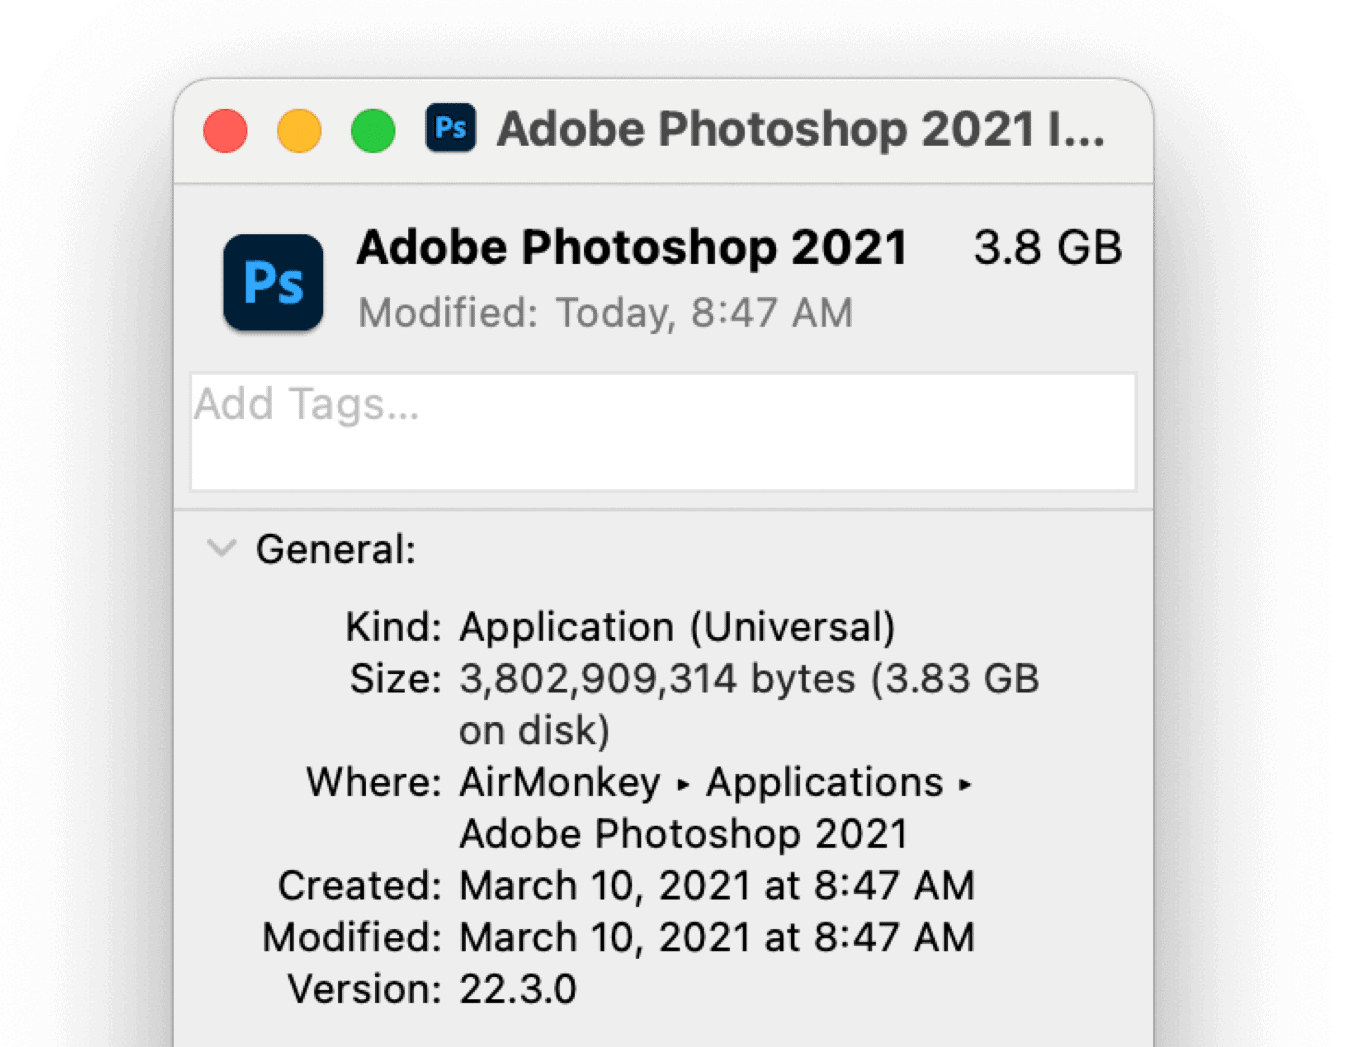Screen dimensions: 1360x1047
Task: Minimize the info window with yellow button
Action: pos(299,131)
